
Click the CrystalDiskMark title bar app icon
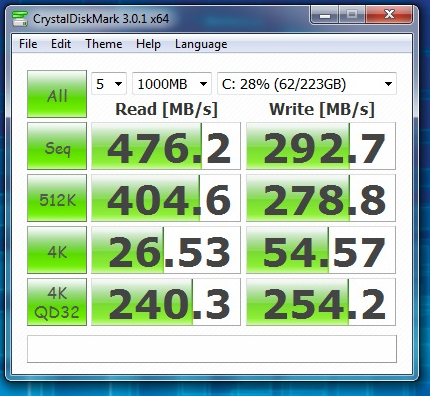[20, 19]
